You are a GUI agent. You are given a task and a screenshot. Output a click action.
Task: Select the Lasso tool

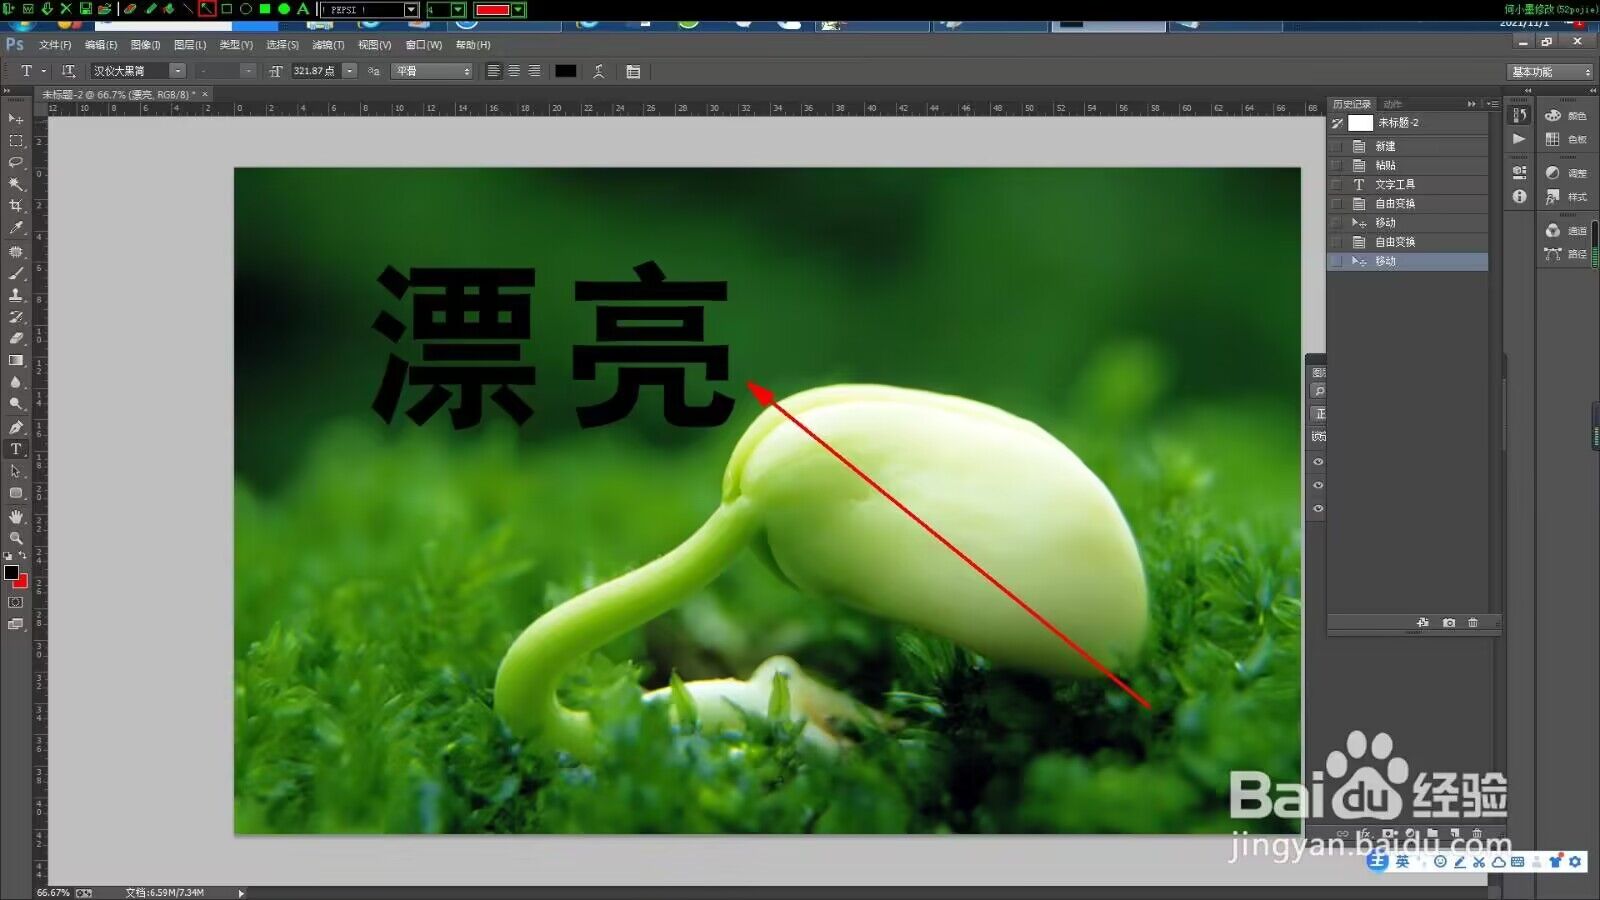pos(16,162)
